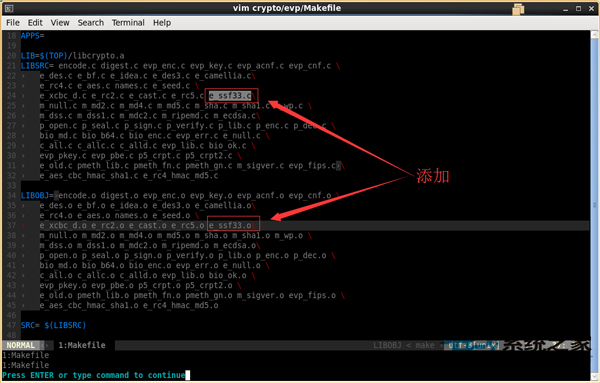Click line starting with bio_md.c
Screen dimensions: 600x383
[x=154, y=135]
